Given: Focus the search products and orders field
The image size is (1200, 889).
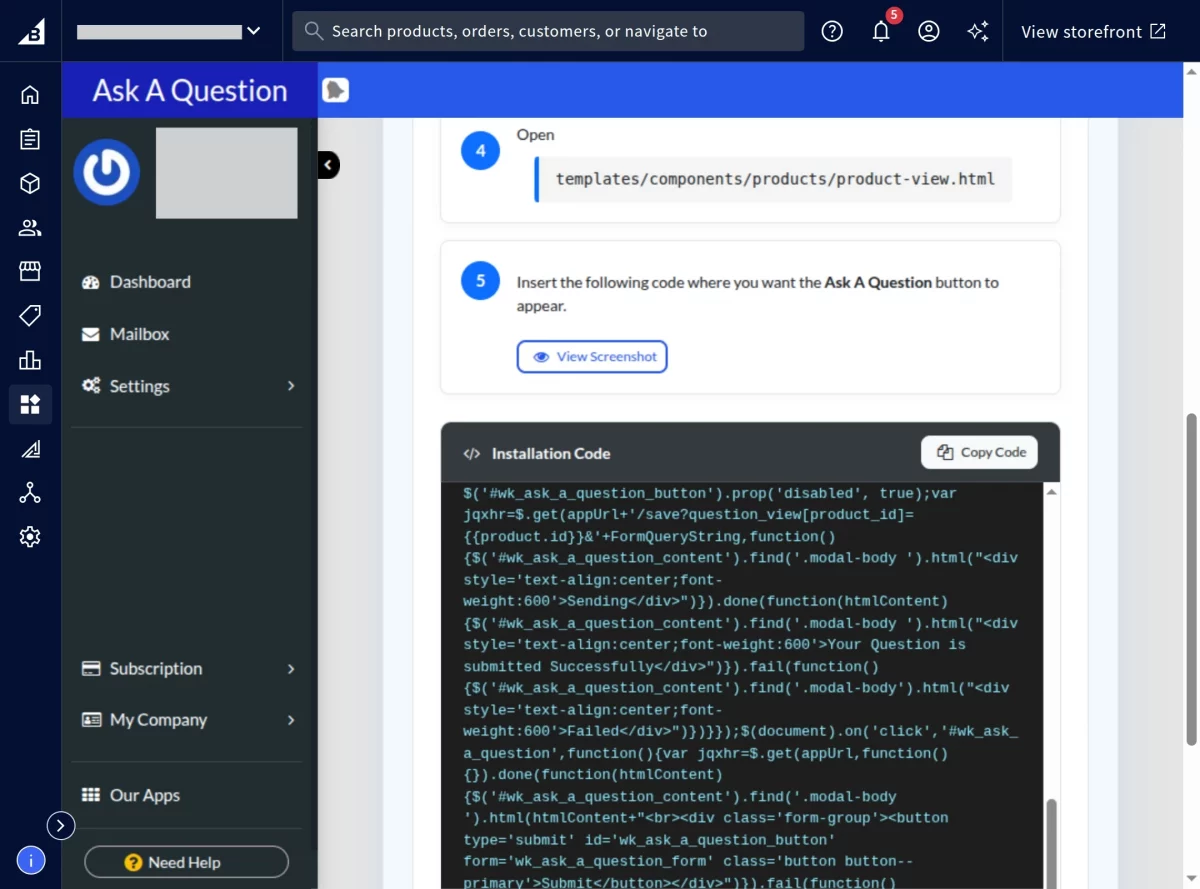Looking at the screenshot, I should click(548, 31).
